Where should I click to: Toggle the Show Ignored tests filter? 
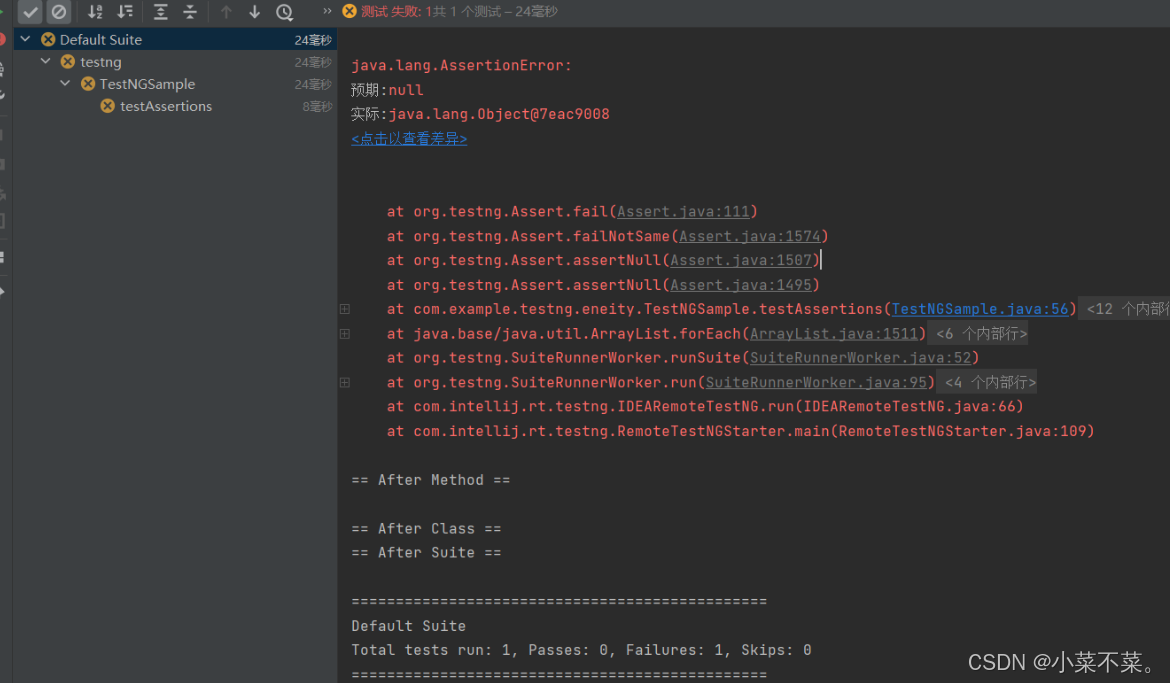[60, 12]
